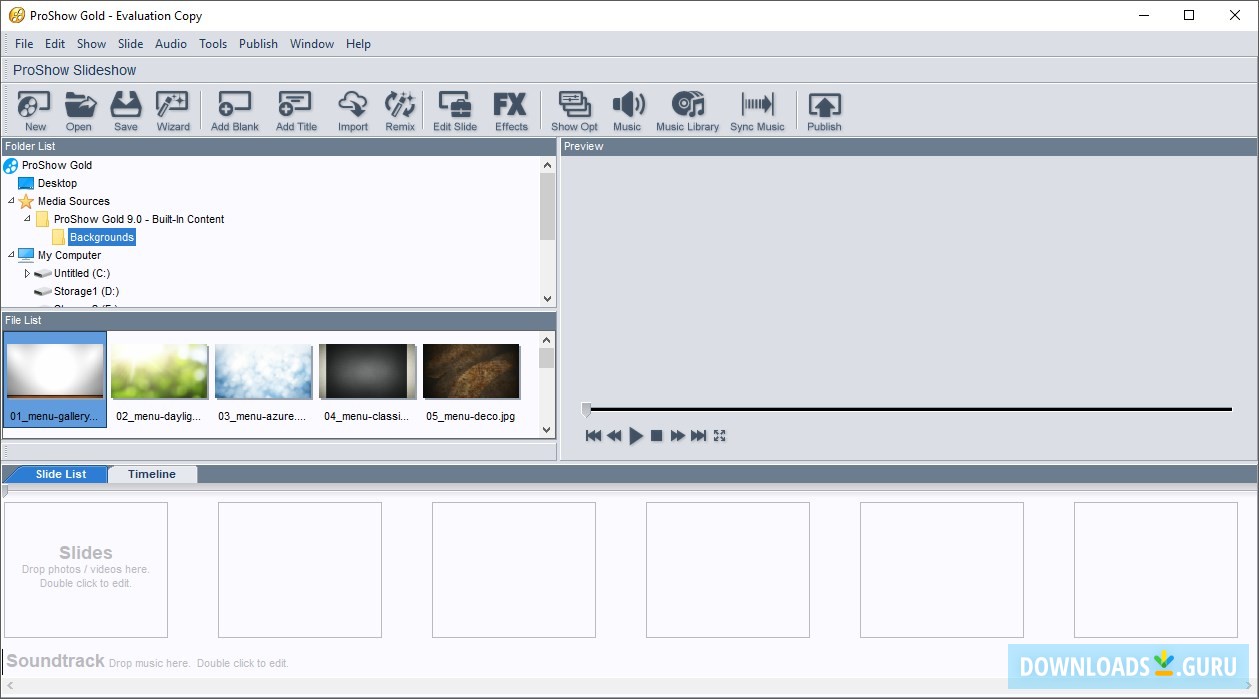
Task: Click the Publish toolbar icon
Action: [824, 110]
